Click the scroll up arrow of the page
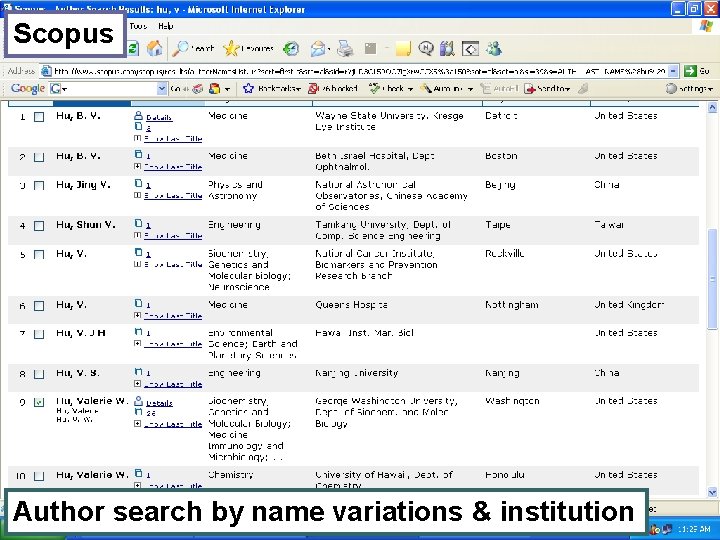This screenshot has height=540, width=720. tap(712, 107)
